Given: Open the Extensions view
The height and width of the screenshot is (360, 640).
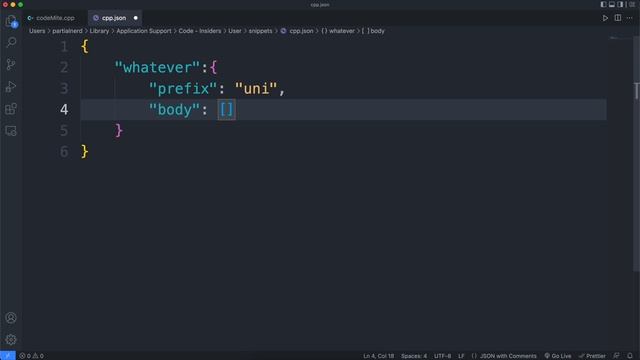Looking at the screenshot, I should (11, 109).
